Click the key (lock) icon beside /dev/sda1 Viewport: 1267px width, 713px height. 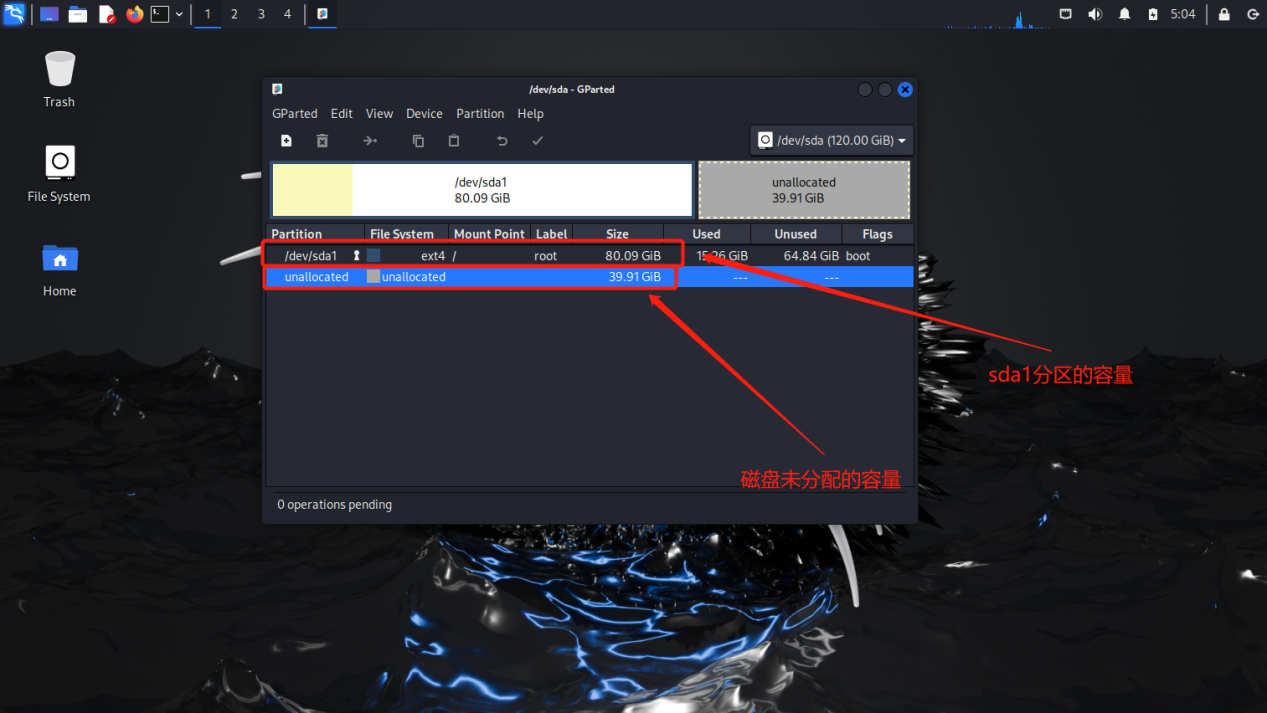(356, 256)
